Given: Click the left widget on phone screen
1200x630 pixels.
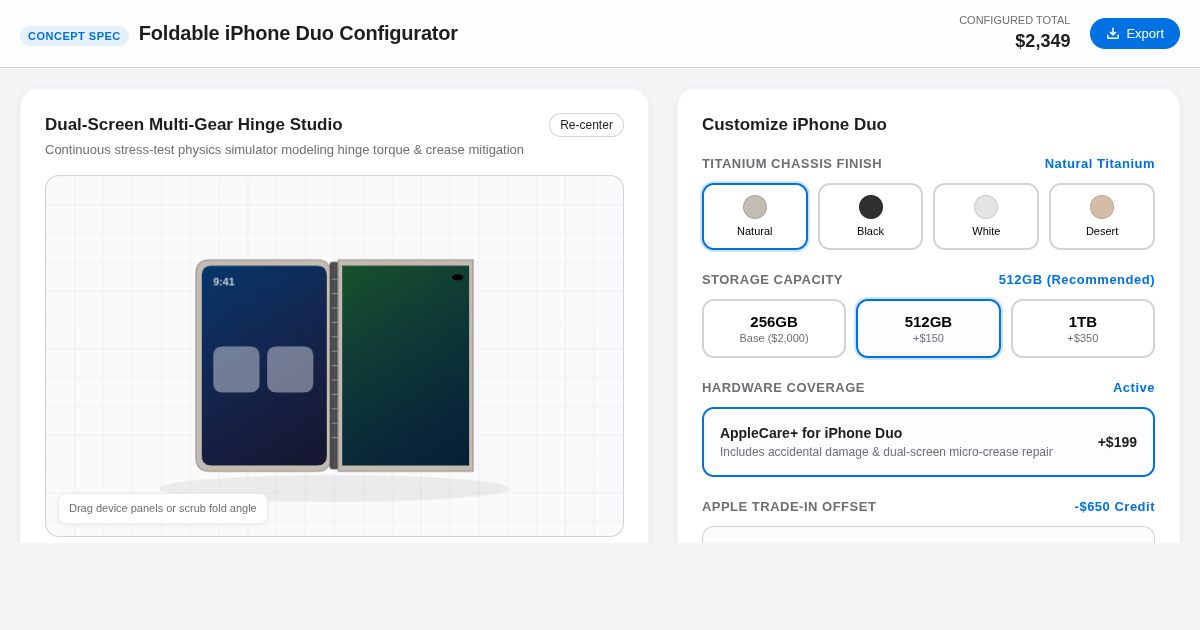Looking at the screenshot, I should [x=236, y=369].
